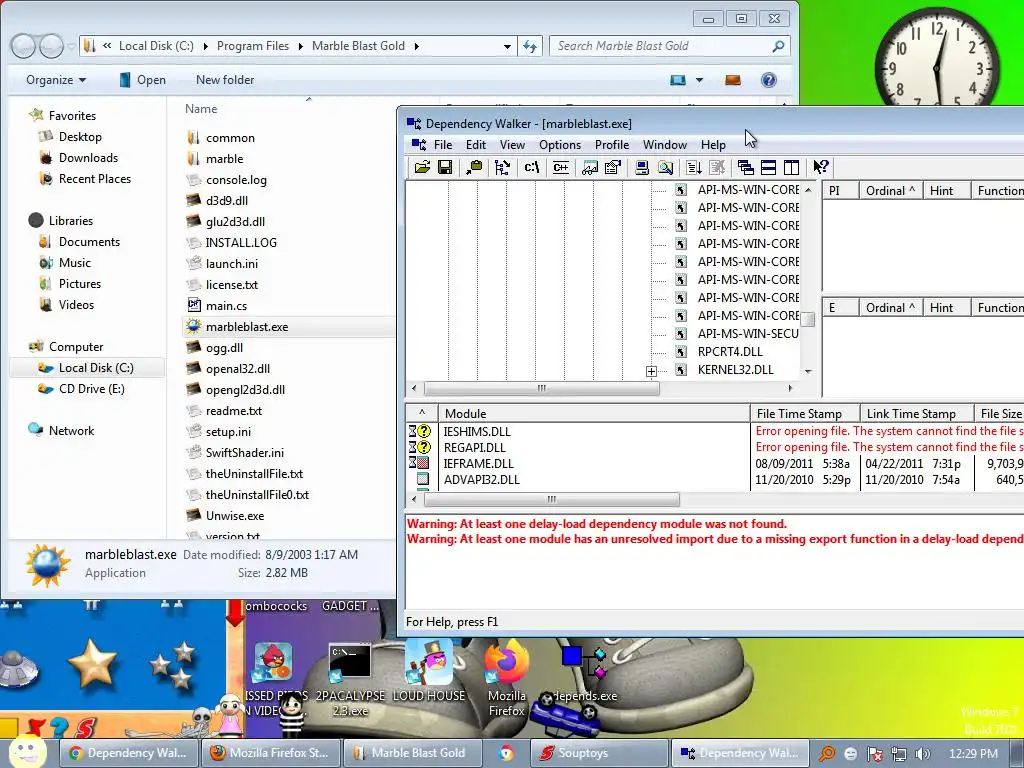Open the view options dropdown arrow in Explorer
Screen dimensions: 1024x768
pos(699,80)
